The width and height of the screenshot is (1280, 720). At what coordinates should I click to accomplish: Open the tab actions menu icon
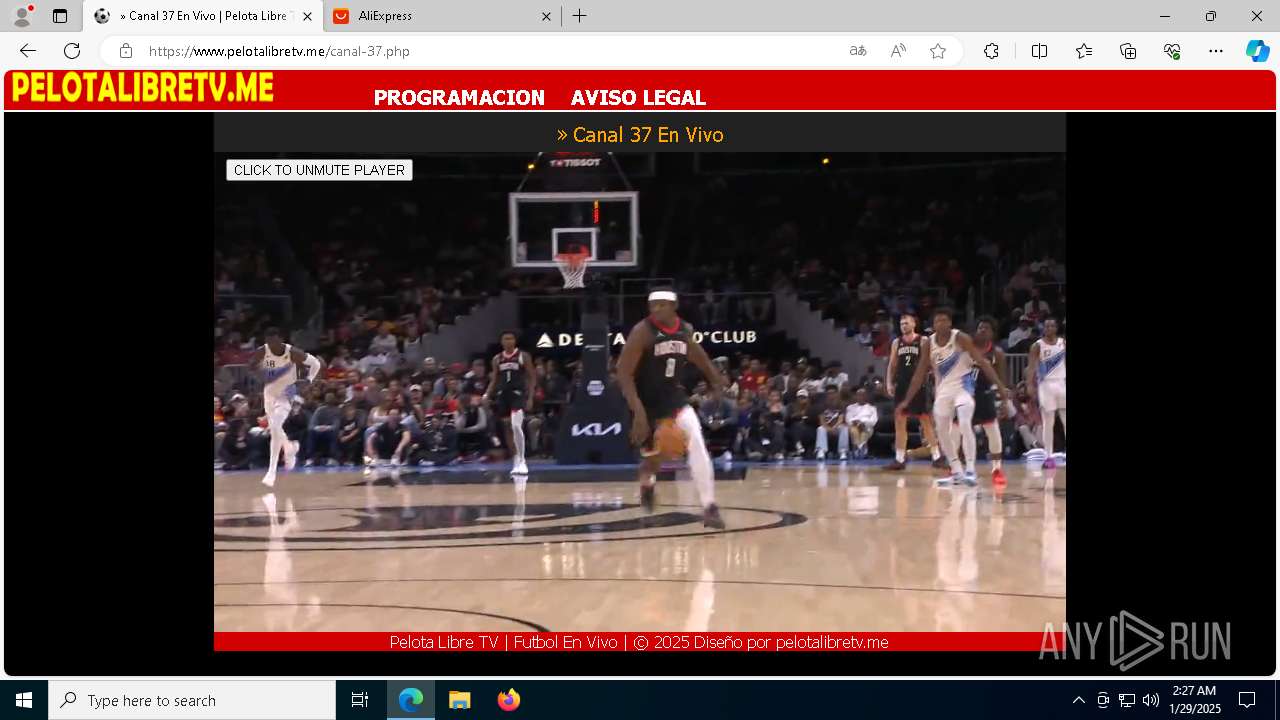[60, 16]
